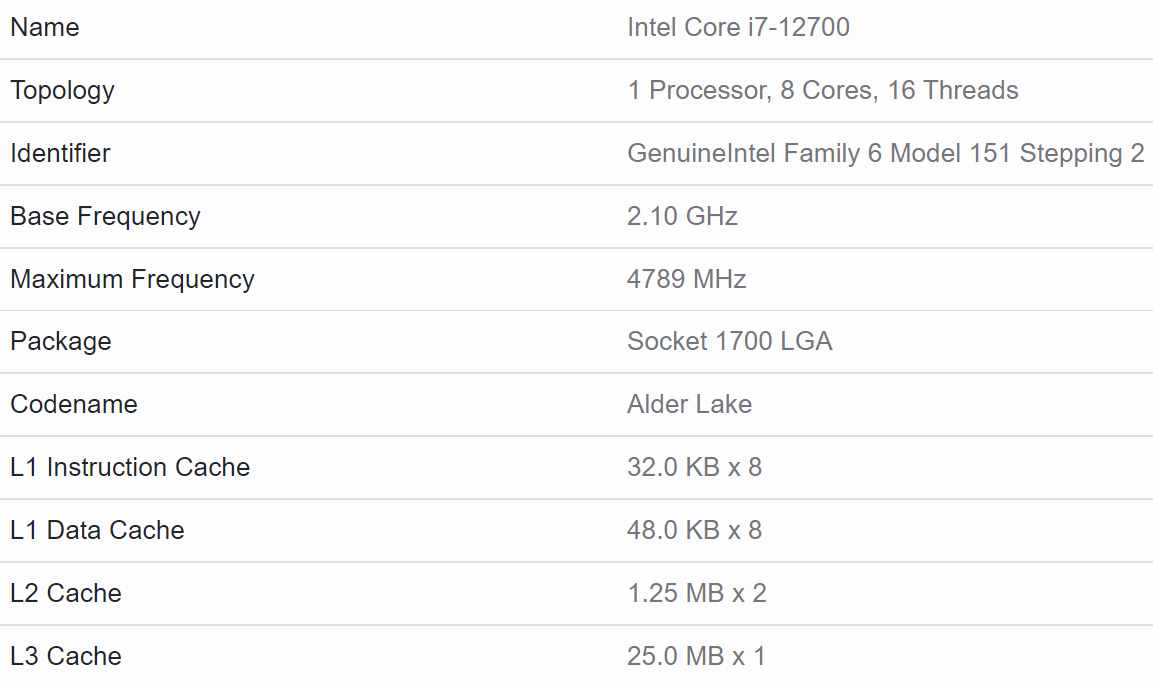
Task: Click the 1 Processor, 8 Cores, 16 Threads text
Action: (822, 90)
